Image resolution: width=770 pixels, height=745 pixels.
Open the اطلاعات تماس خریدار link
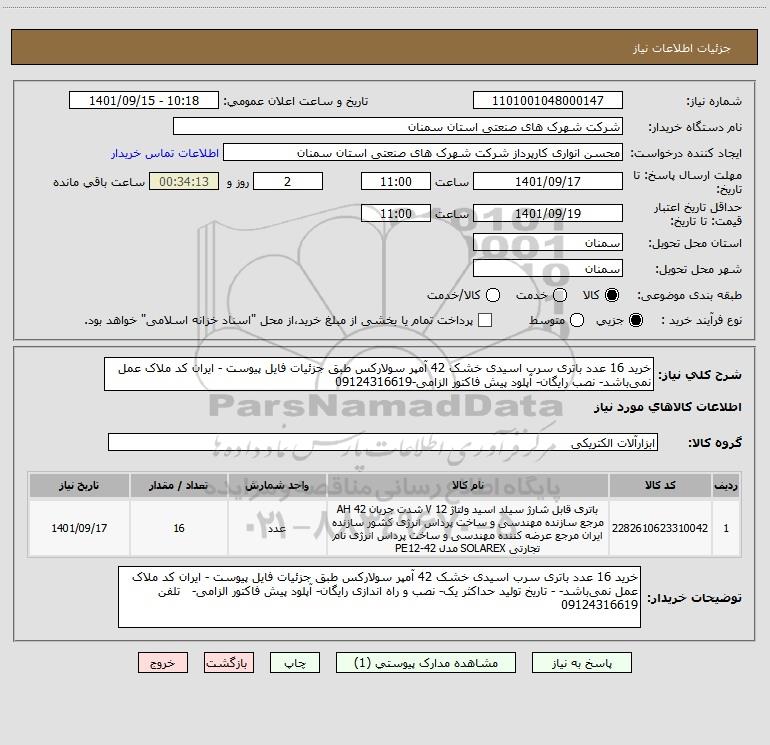point(165,153)
